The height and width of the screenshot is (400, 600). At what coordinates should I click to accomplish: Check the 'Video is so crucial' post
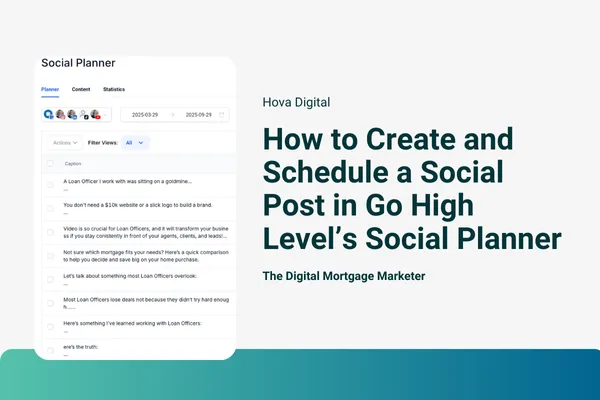[x=50, y=232]
